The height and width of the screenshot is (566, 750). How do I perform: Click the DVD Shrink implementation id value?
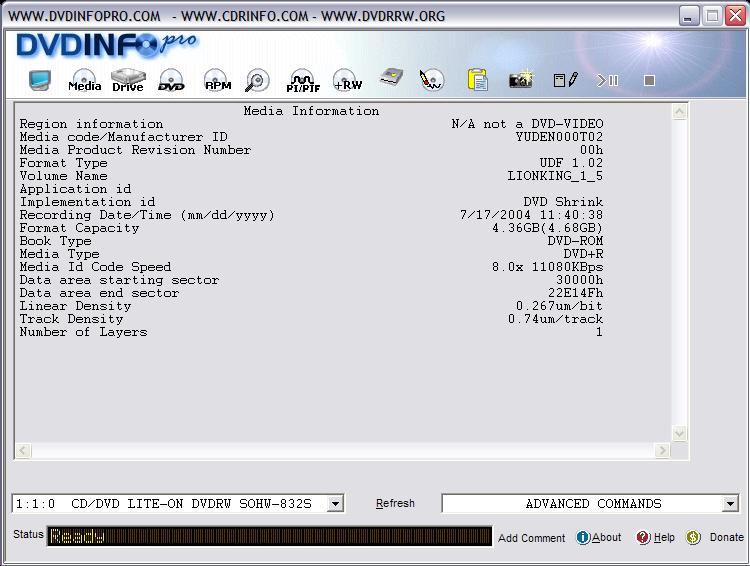[x=563, y=202]
